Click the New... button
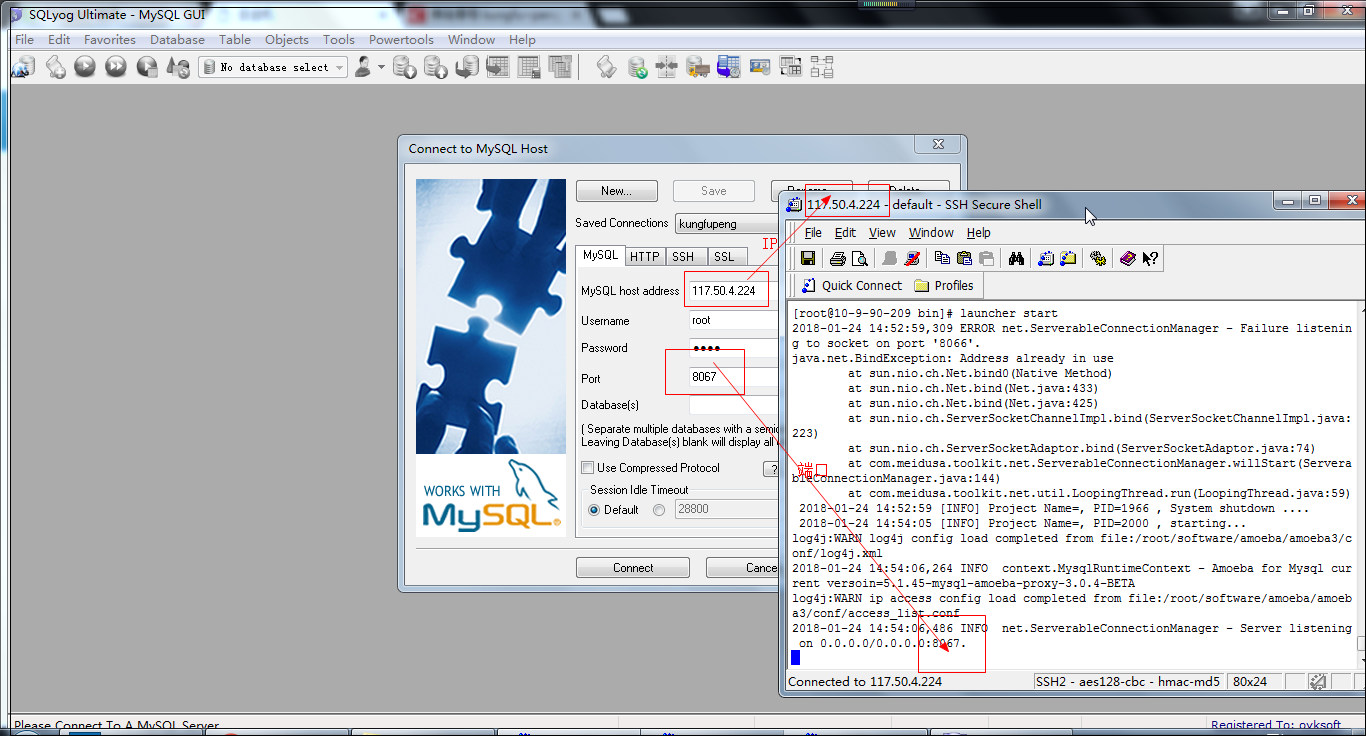This screenshot has height=736, width=1366. (617, 191)
